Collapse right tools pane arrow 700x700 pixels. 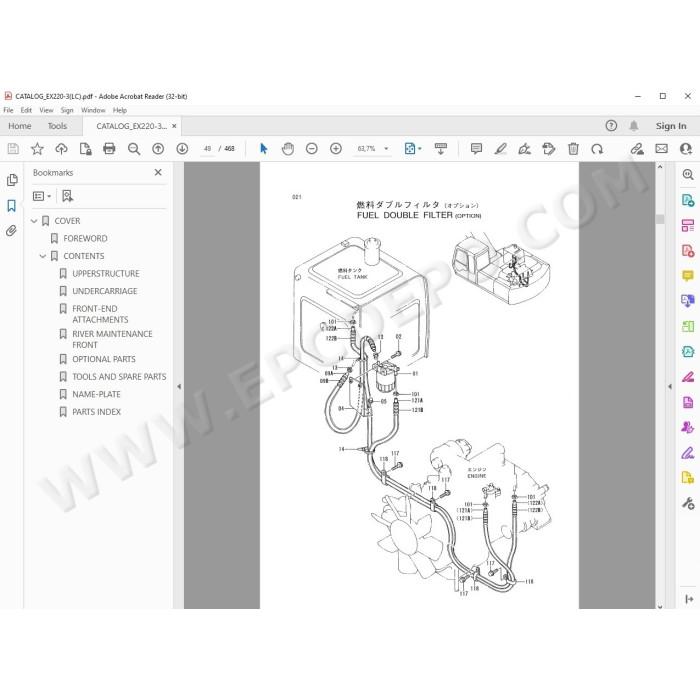pyautogui.click(x=670, y=387)
